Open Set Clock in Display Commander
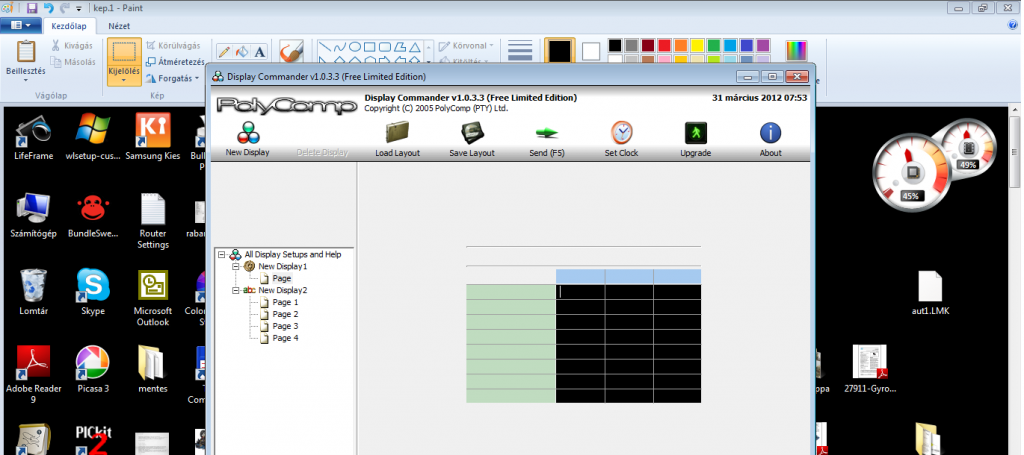 [x=621, y=133]
